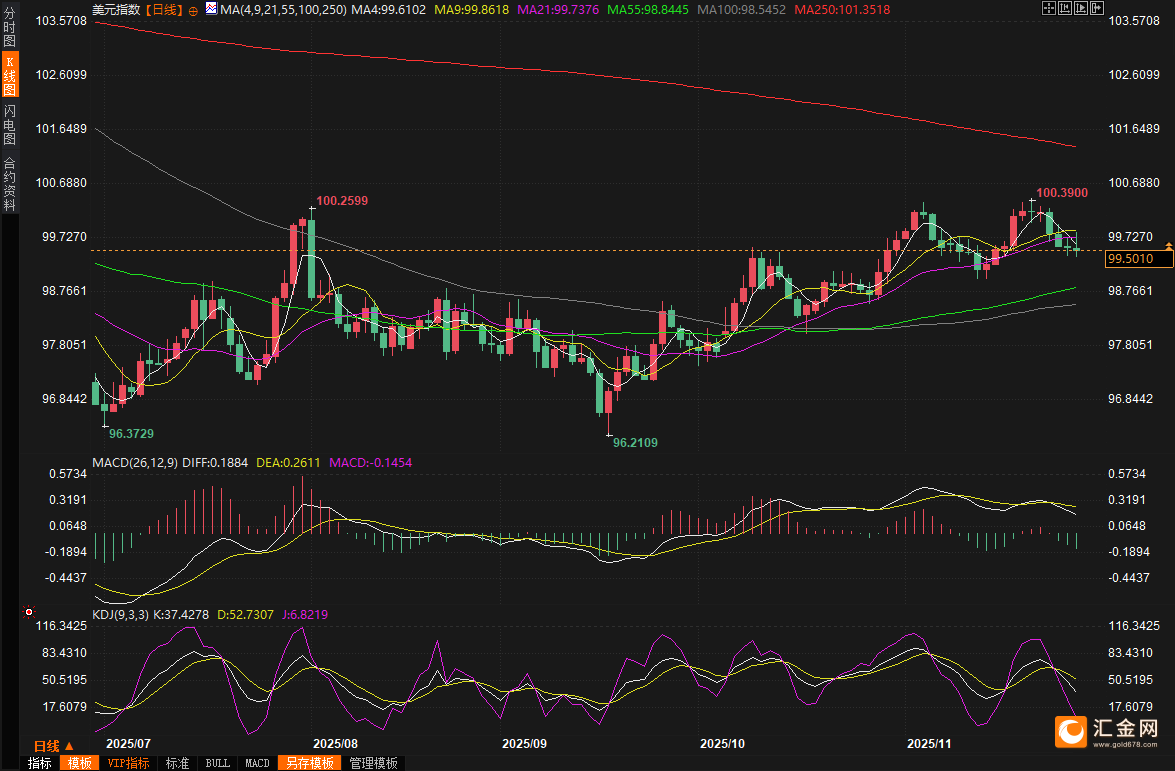Choose the MACD template
The height and width of the screenshot is (771, 1175).
coord(257,763)
